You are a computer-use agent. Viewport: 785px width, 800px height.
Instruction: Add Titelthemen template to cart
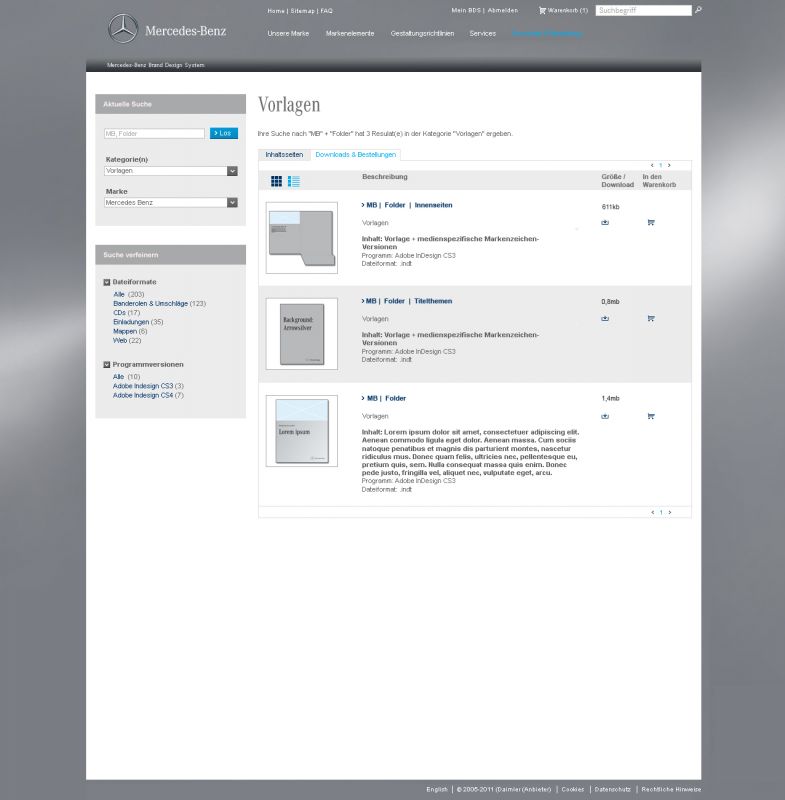click(651, 318)
